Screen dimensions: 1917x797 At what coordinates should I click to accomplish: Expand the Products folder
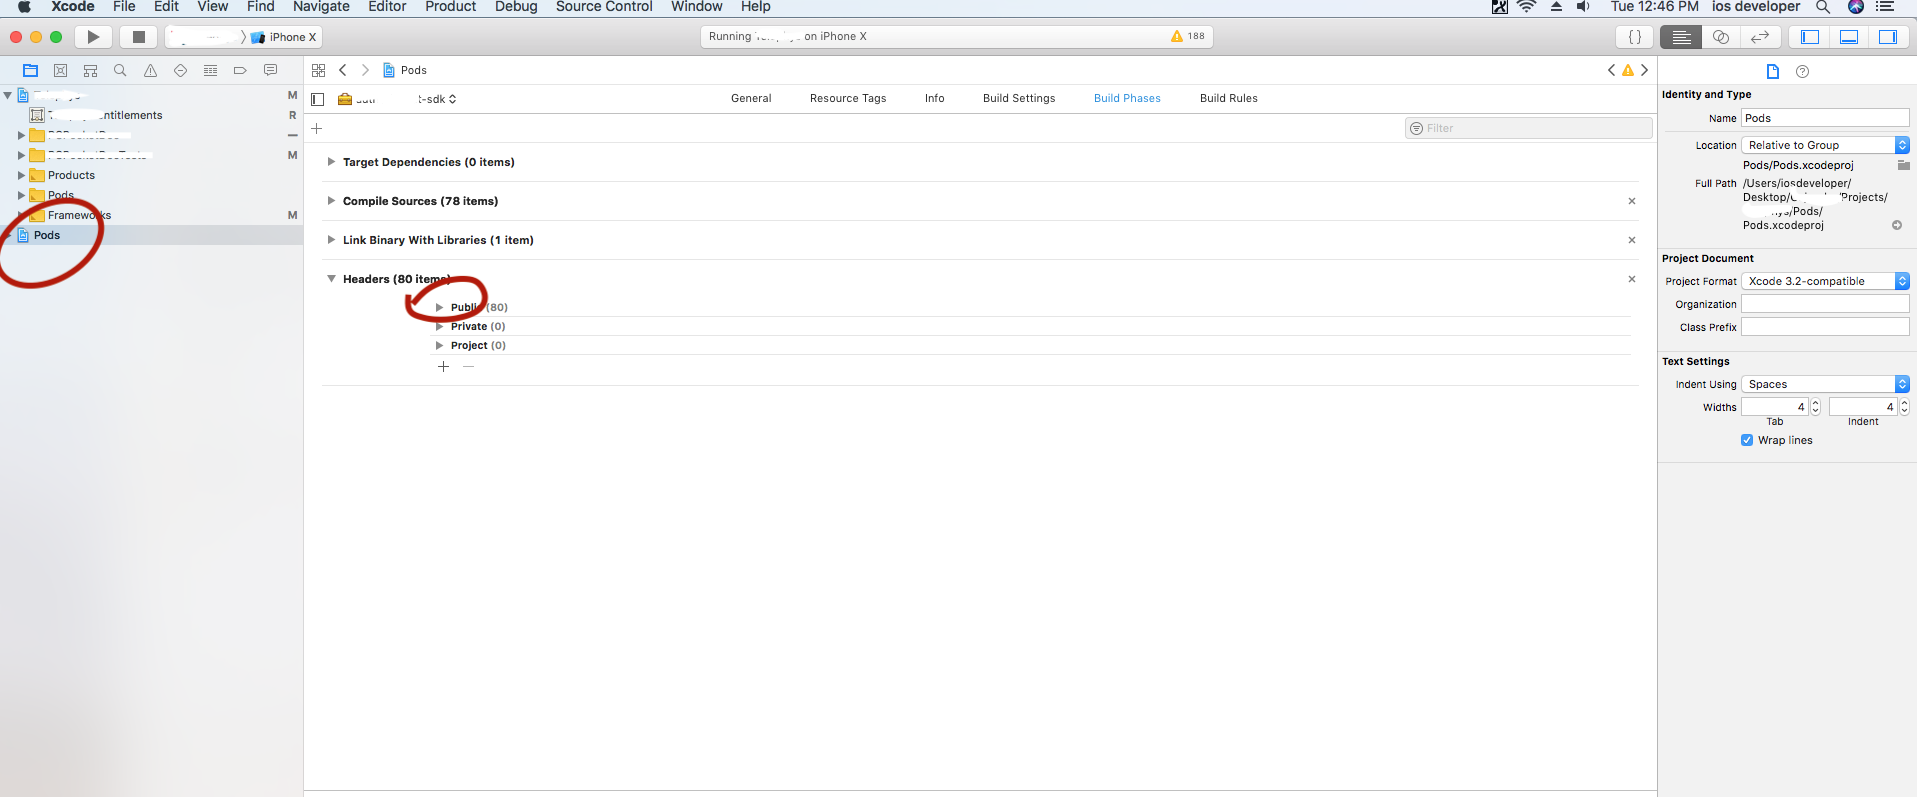coord(21,175)
